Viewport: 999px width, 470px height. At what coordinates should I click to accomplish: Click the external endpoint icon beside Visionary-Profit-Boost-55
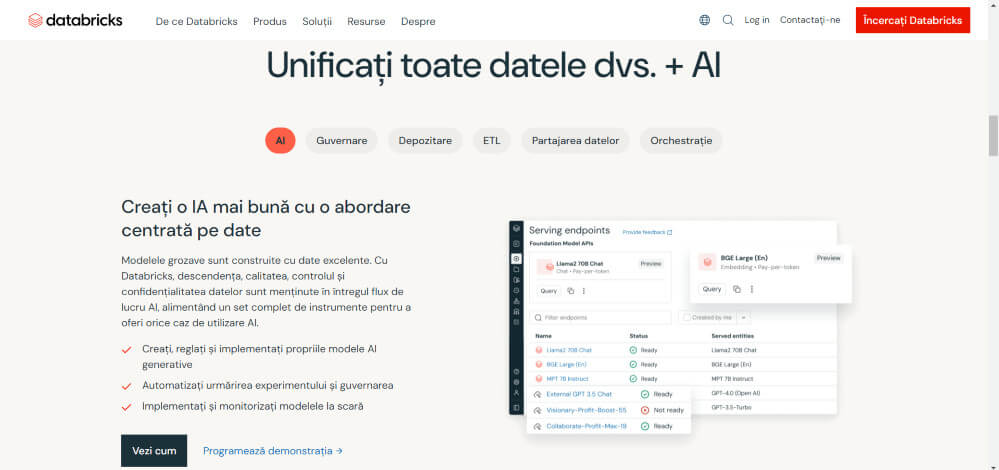pos(538,411)
